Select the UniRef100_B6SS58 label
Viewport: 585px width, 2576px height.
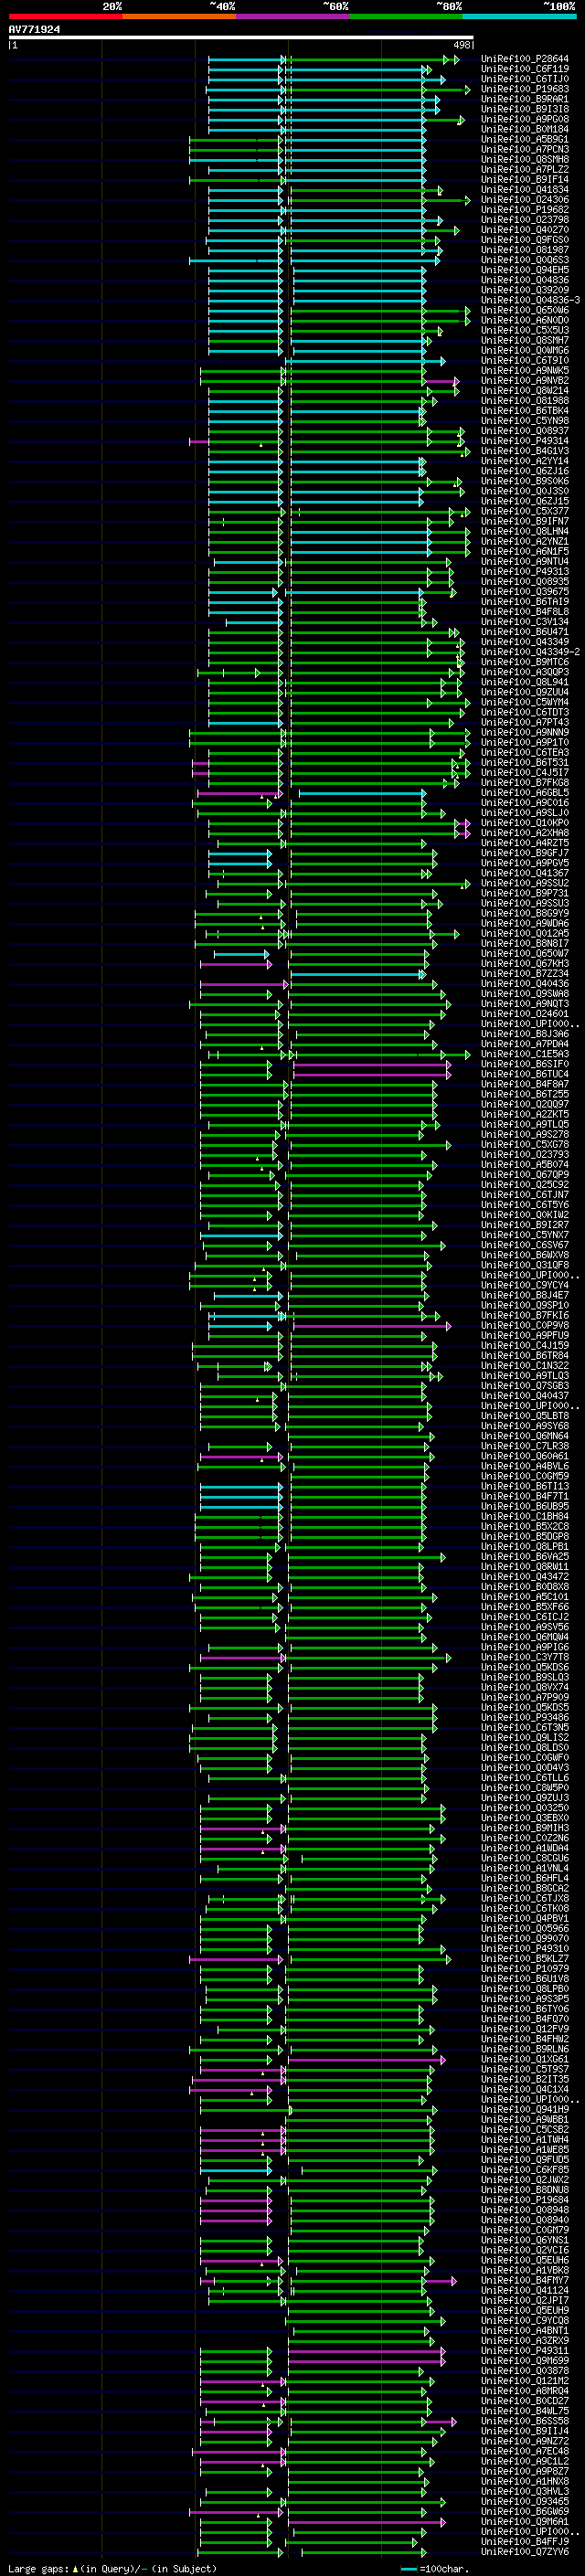[x=525, y=2420]
